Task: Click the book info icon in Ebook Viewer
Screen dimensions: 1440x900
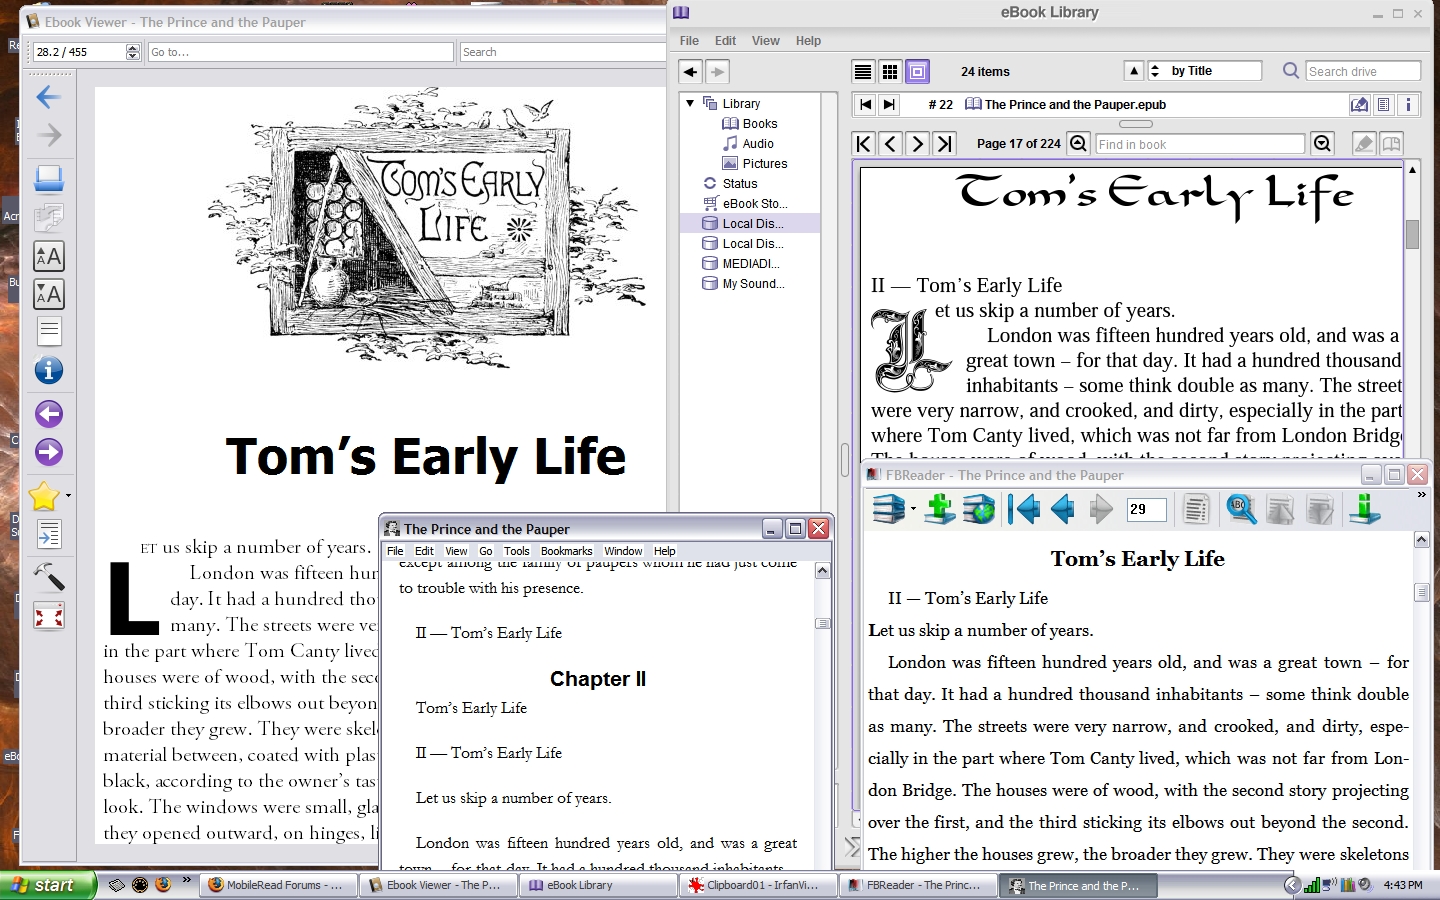Action: coord(49,371)
